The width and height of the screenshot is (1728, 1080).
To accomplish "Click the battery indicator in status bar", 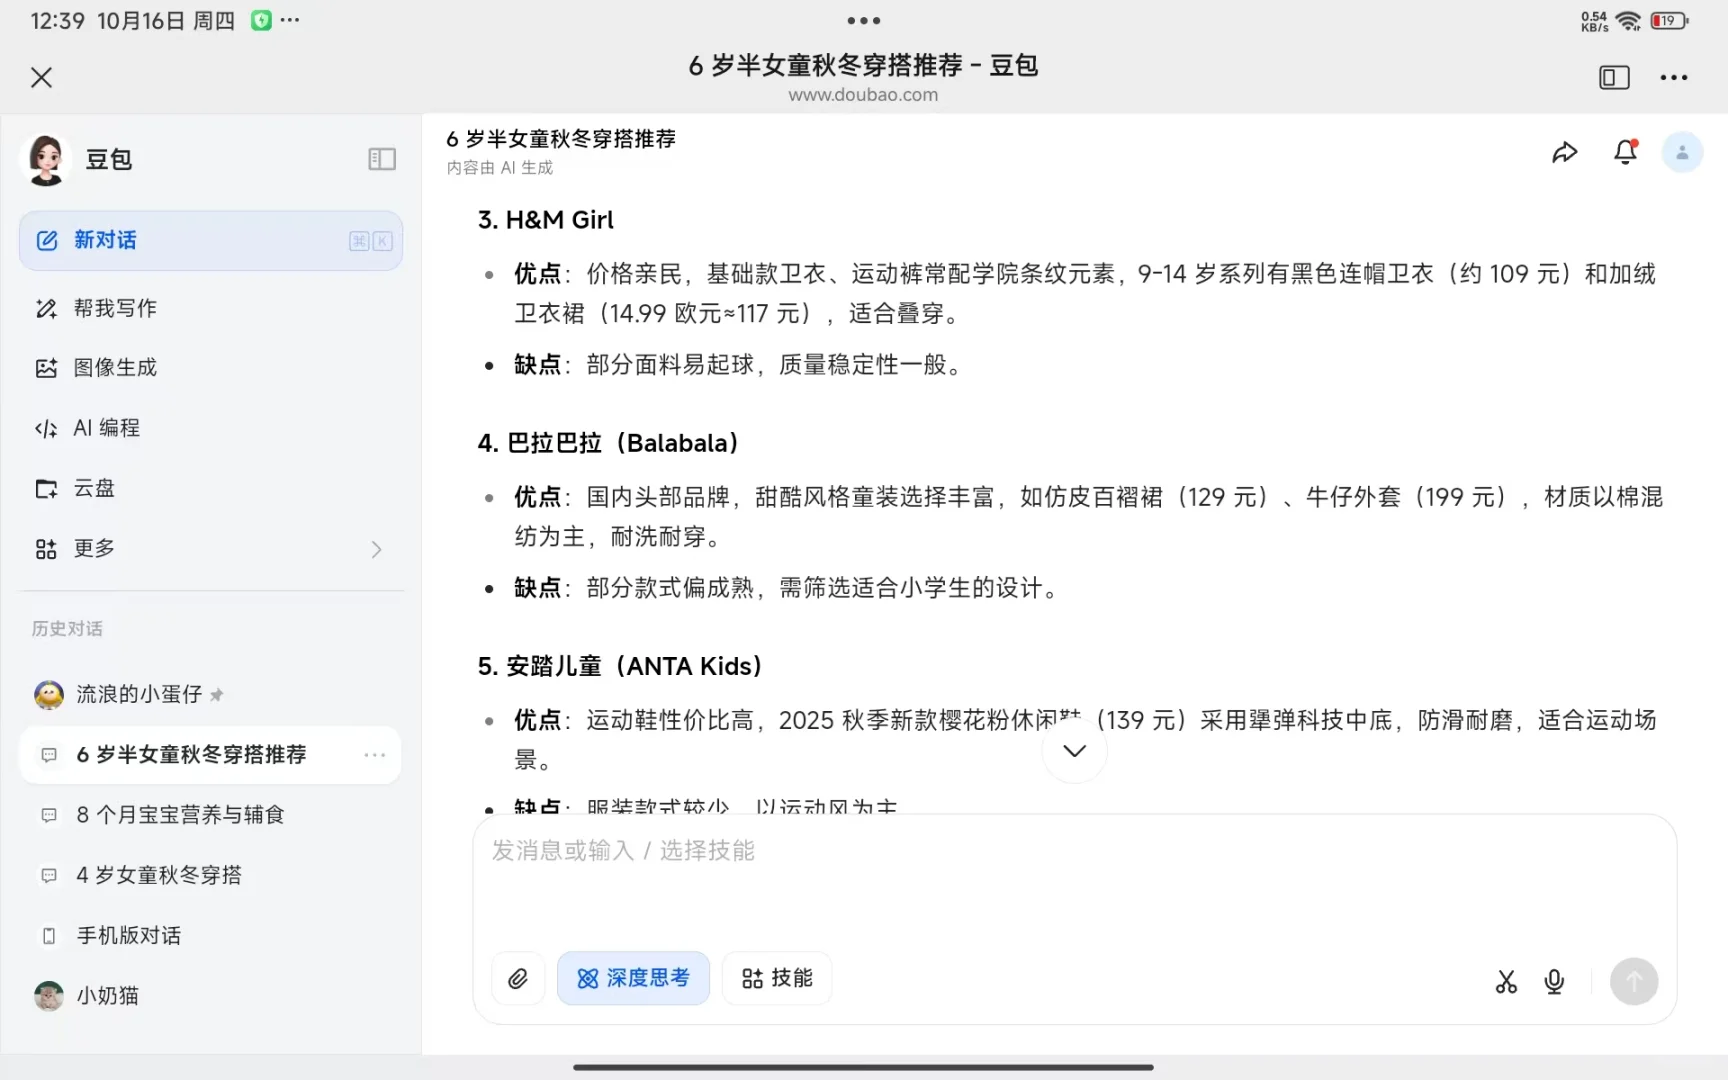I will point(1669,21).
